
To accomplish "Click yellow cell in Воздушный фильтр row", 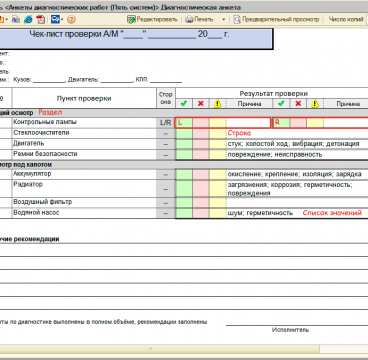I will click(218, 203).
